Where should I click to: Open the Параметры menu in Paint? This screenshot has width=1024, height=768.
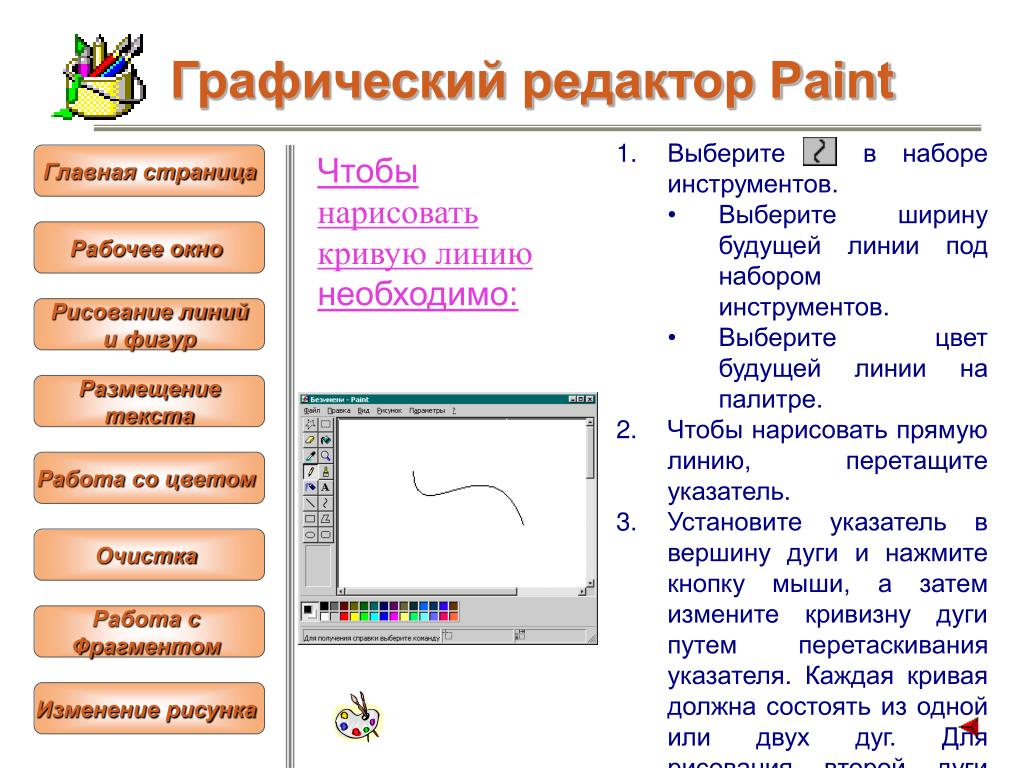[427, 411]
